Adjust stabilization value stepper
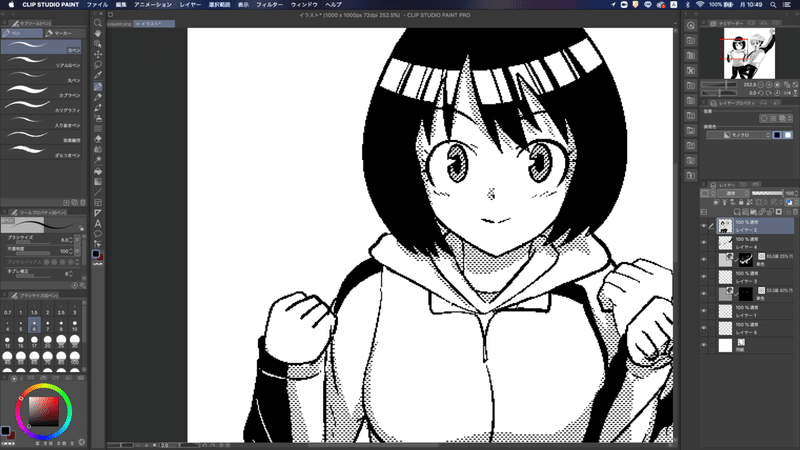The image size is (800, 450). click(x=70, y=273)
